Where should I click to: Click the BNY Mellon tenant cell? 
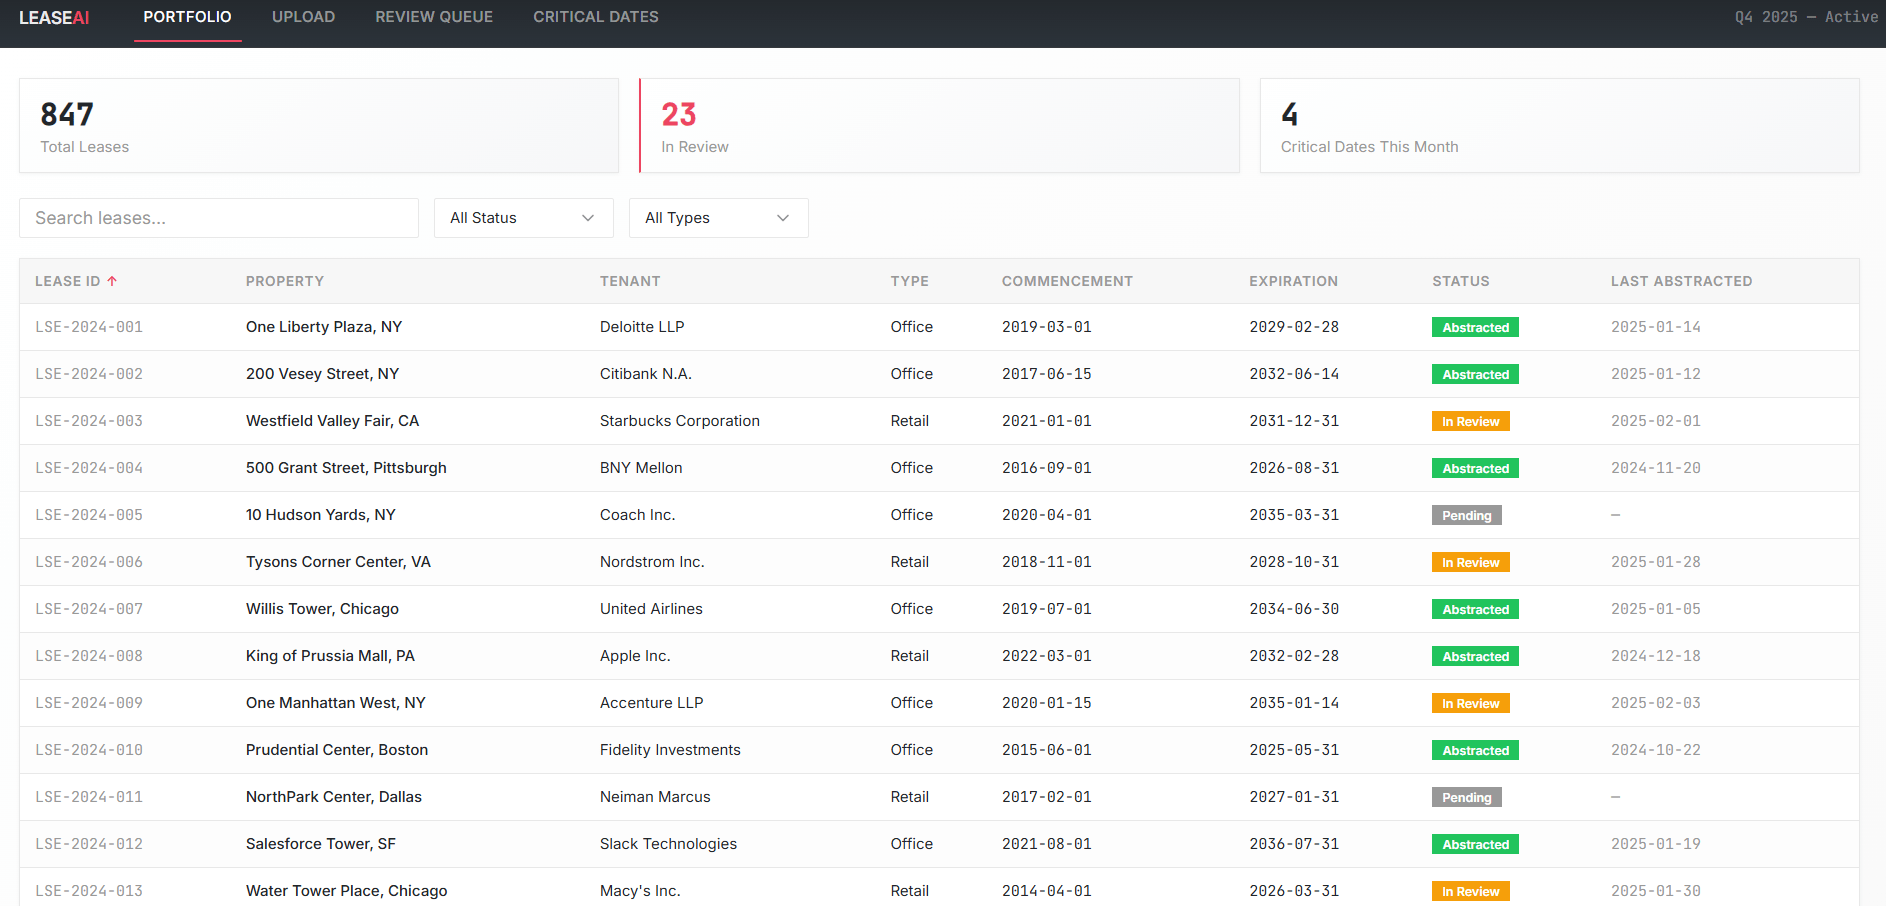tap(641, 468)
